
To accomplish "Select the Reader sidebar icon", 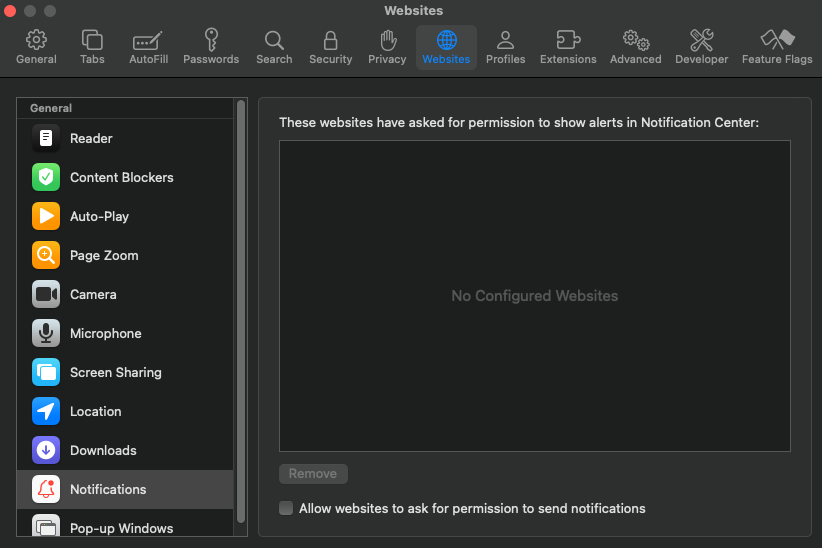I will (x=46, y=138).
